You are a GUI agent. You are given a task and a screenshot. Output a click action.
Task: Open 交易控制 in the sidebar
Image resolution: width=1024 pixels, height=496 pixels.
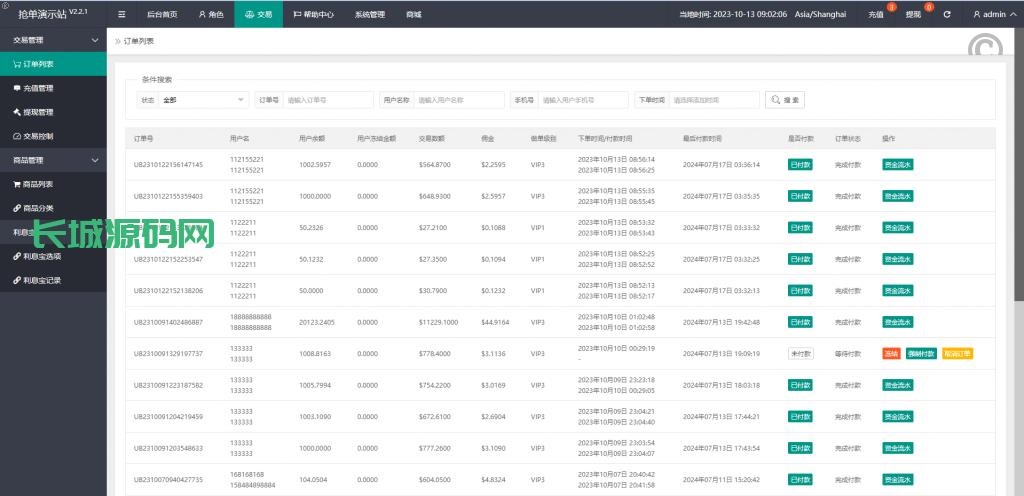pyautogui.click(x=38, y=136)
